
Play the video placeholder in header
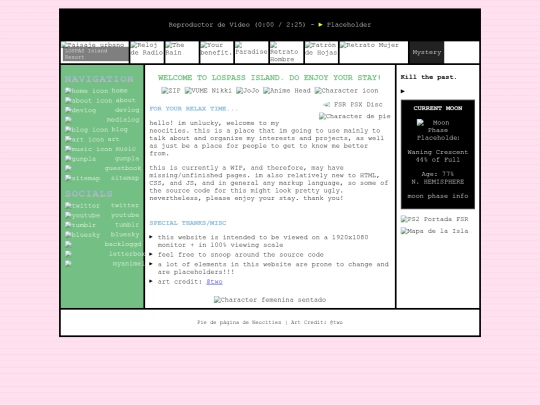(x=320, y=25)
